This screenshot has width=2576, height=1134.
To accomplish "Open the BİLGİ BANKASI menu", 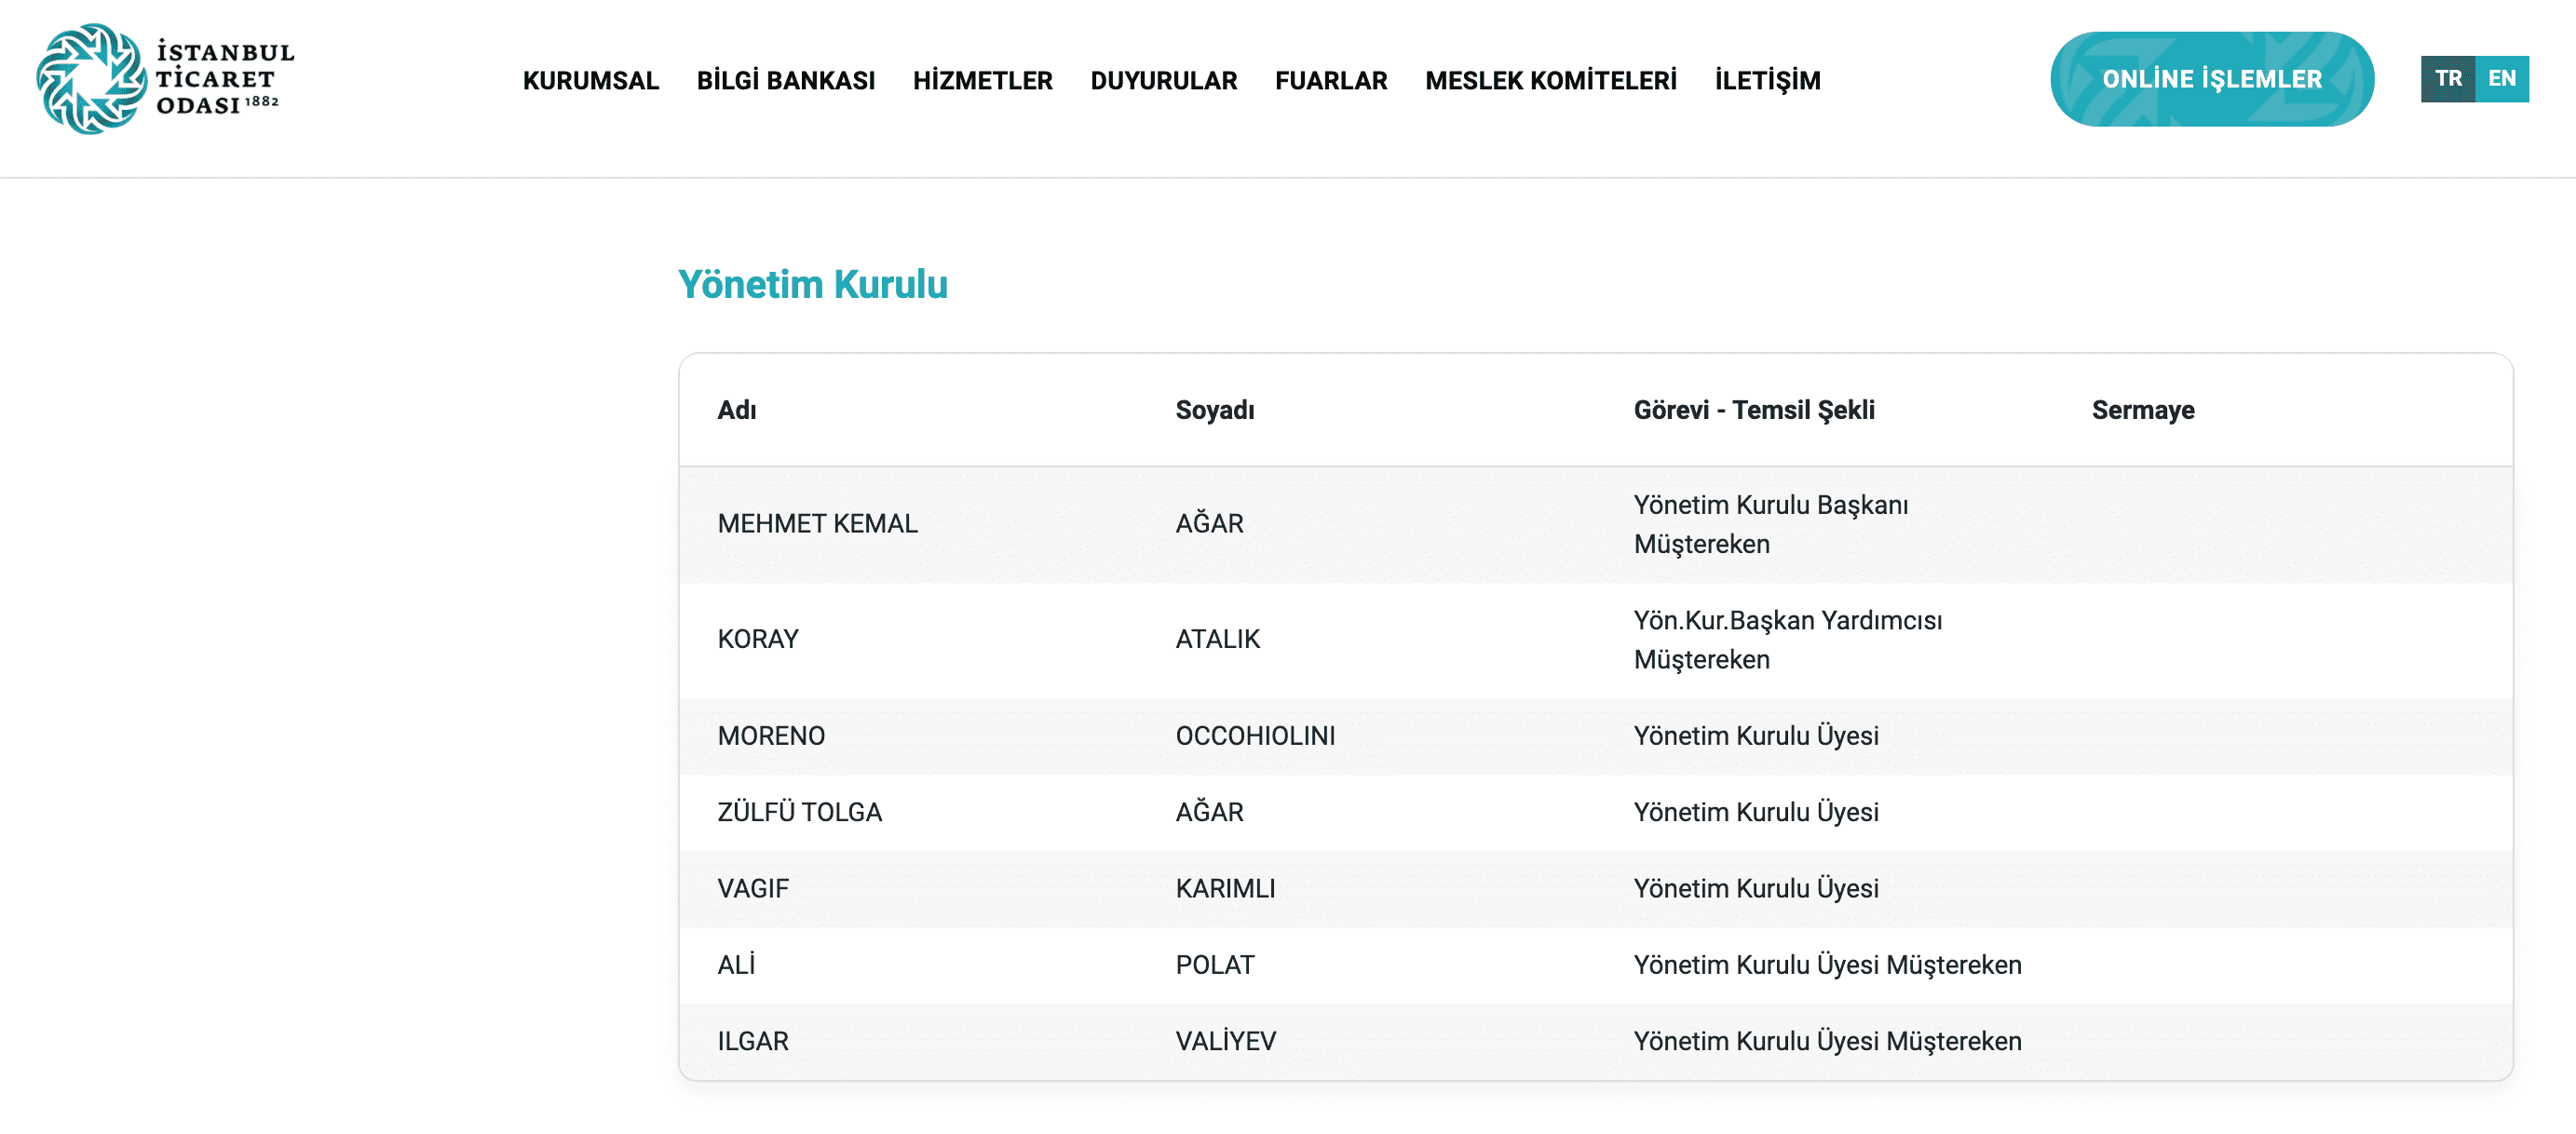I will (786, 81).
